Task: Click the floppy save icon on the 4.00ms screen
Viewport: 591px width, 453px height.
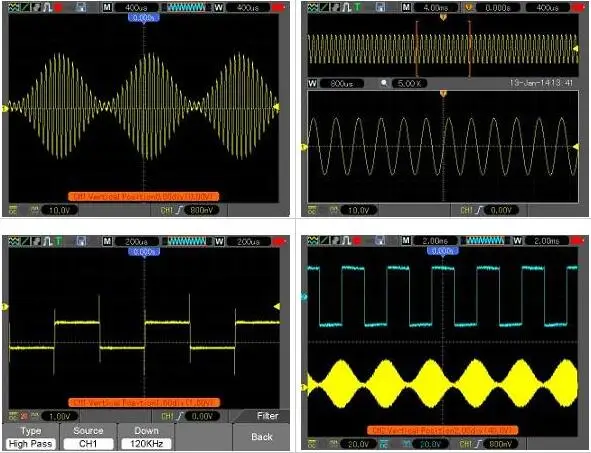Action: (380, 7)
